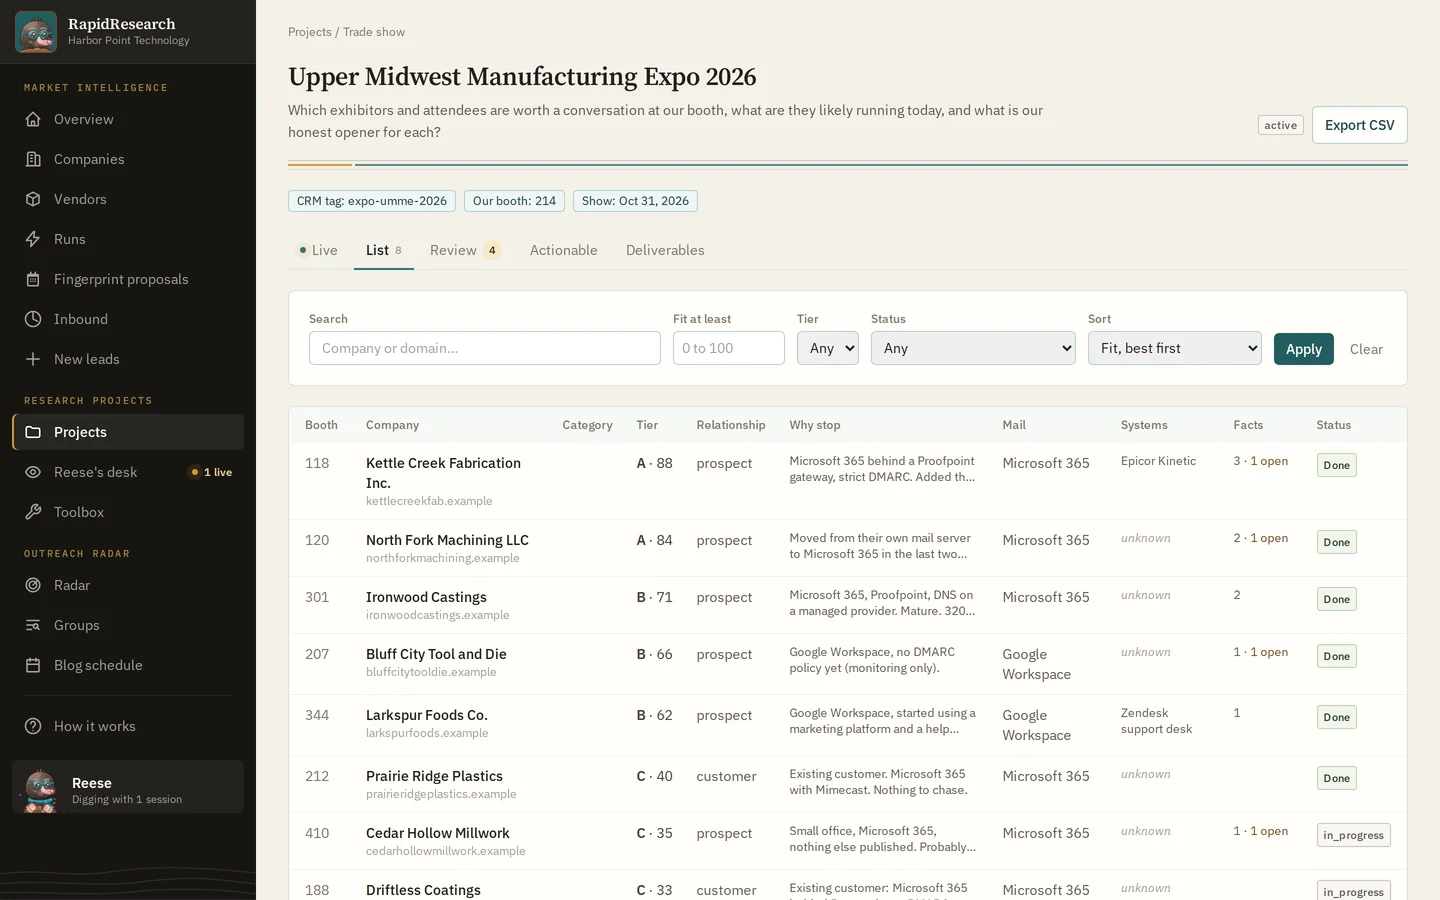This screenshot has width=1440, height=900.
Task: Click the Companies building icon
Action: coord(33,159)
